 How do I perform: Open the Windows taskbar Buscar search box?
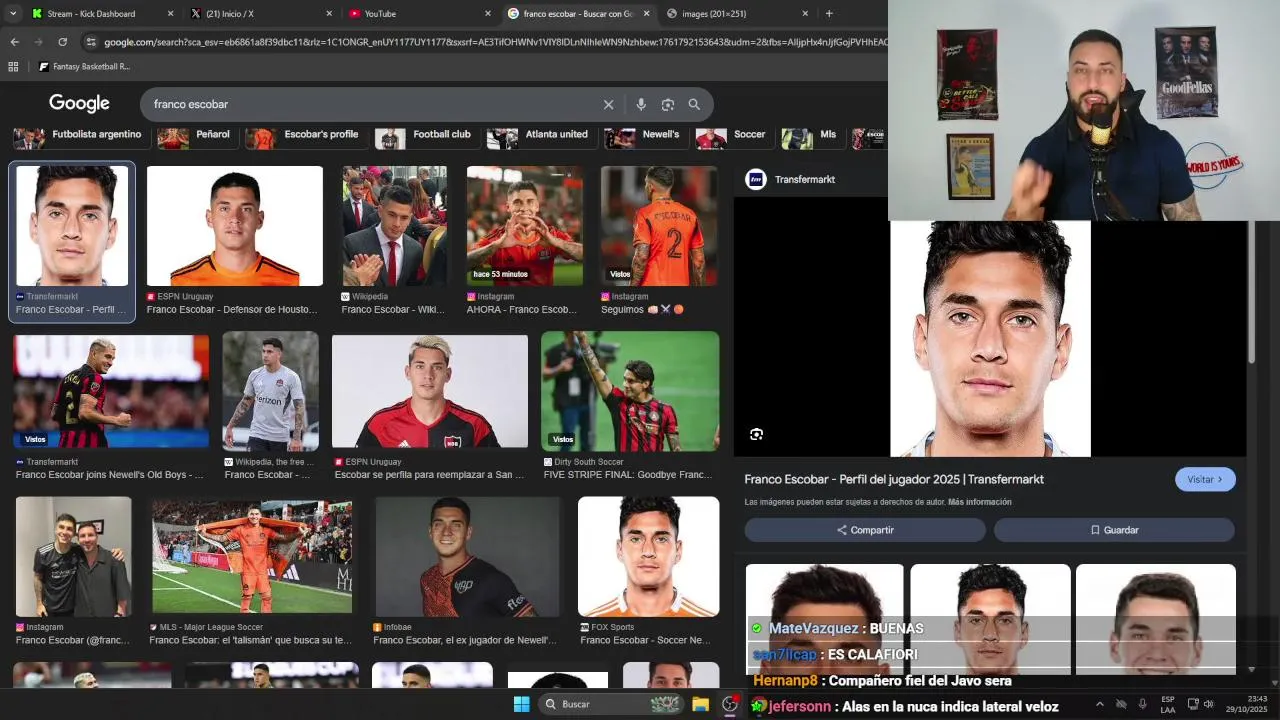(x=612, y=704)
